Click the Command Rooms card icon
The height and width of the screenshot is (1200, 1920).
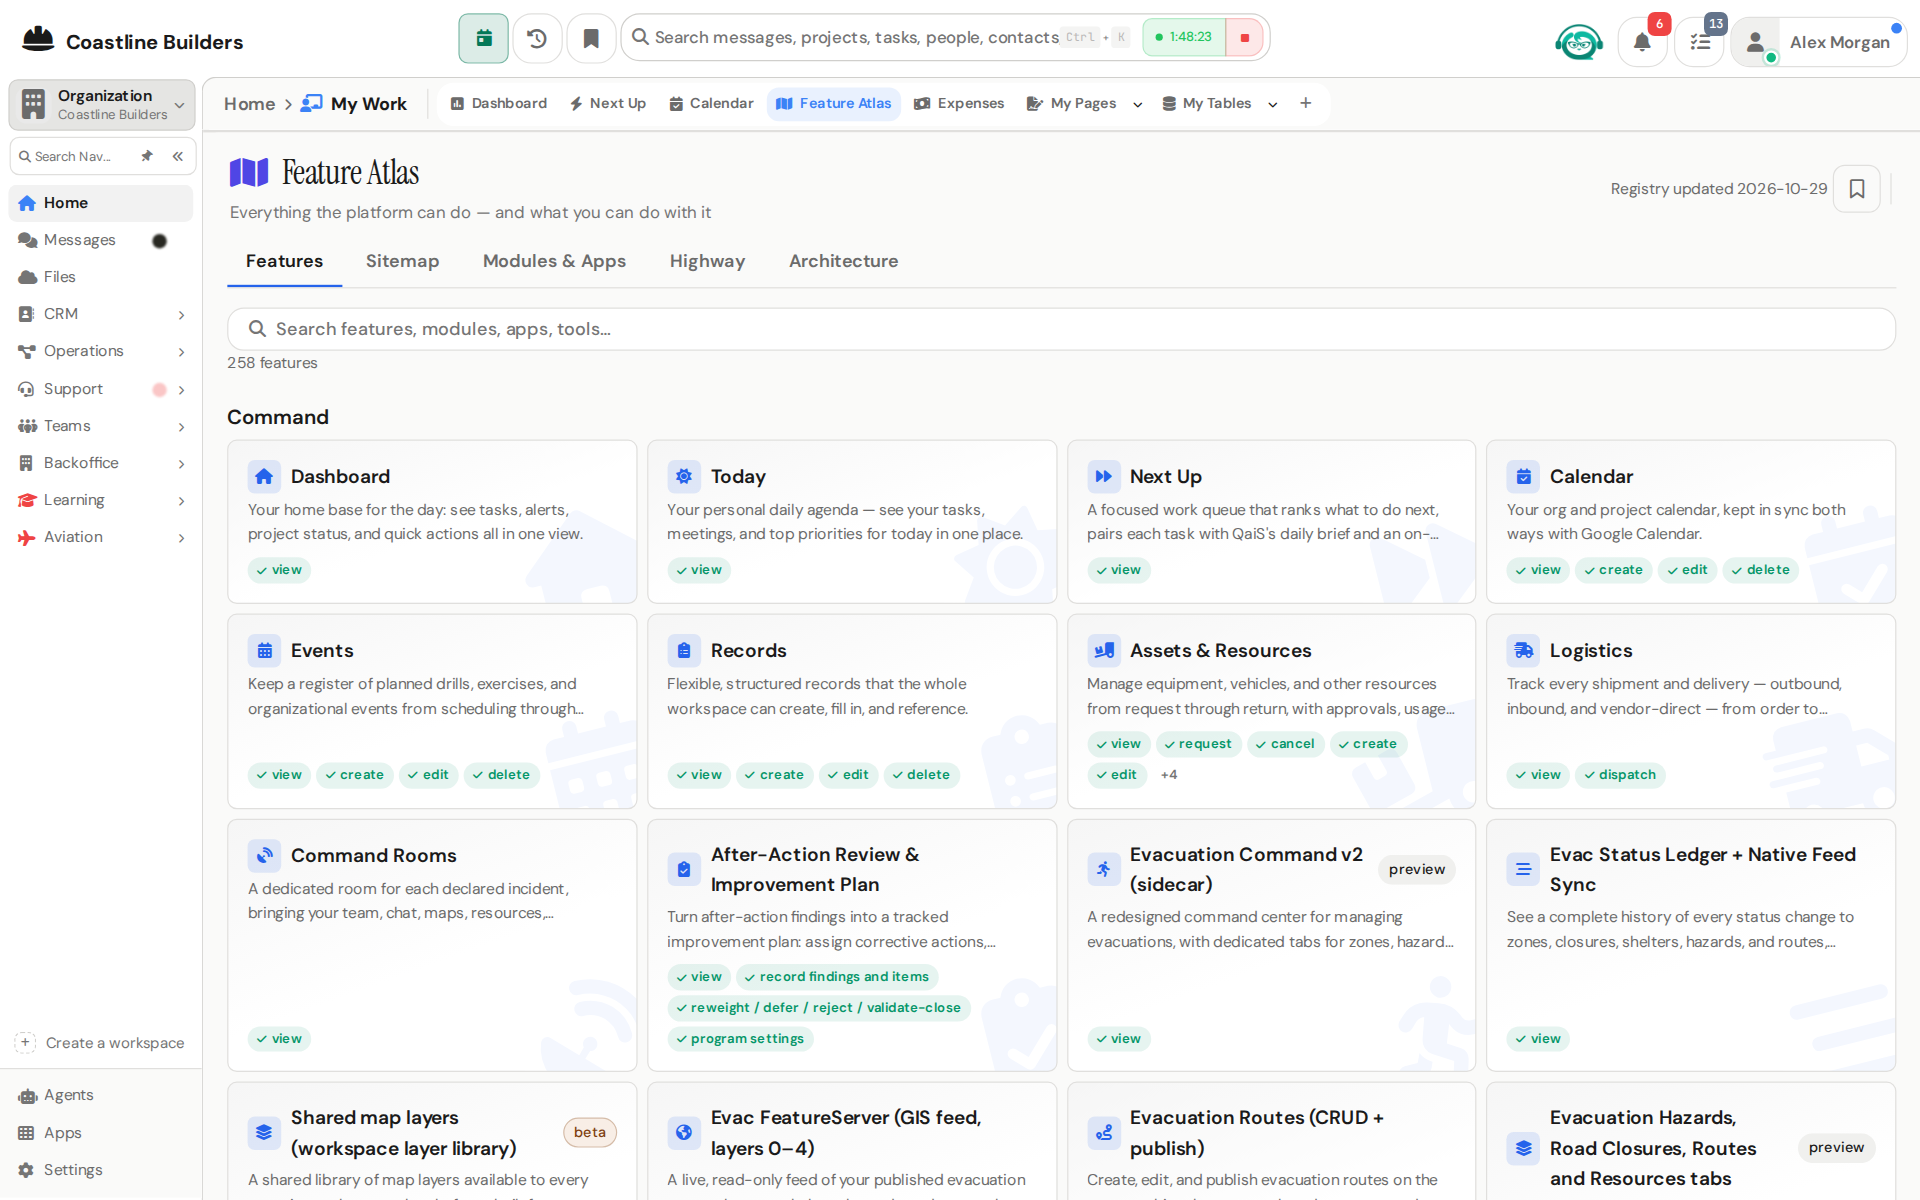click(x=264, y=856)
